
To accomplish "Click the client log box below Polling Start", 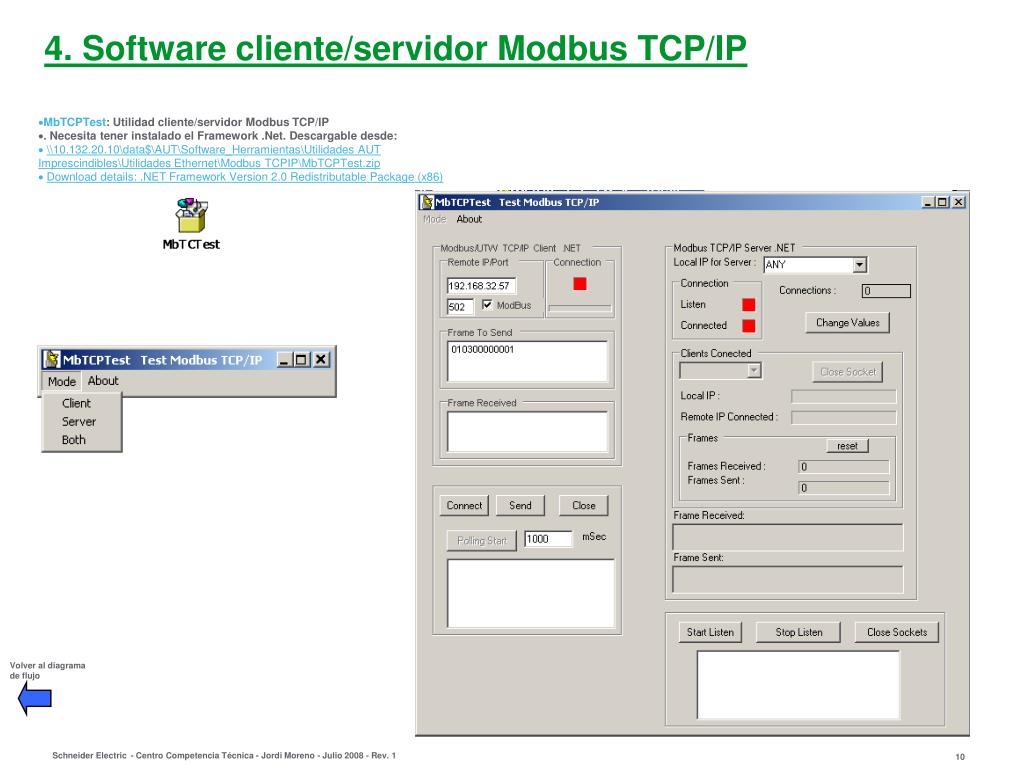I will [531, 593].
